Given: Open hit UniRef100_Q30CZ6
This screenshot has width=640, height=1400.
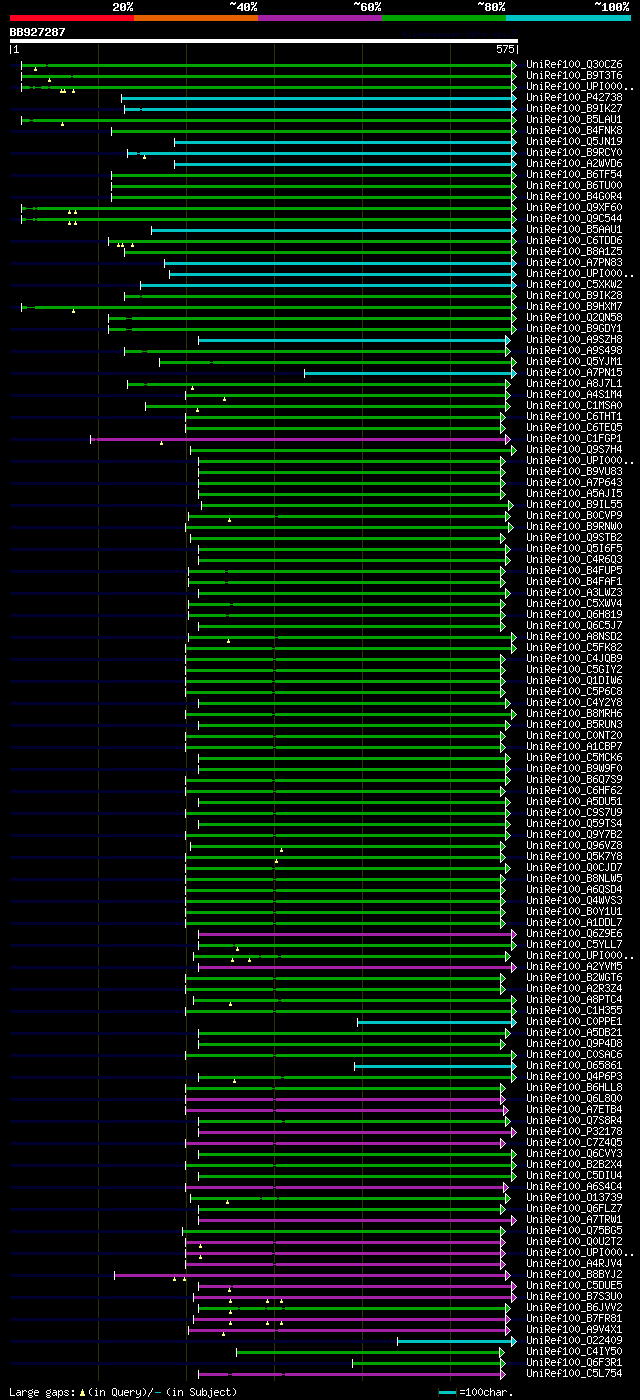Looking at the screenshot, I should (x=574, y=65).
